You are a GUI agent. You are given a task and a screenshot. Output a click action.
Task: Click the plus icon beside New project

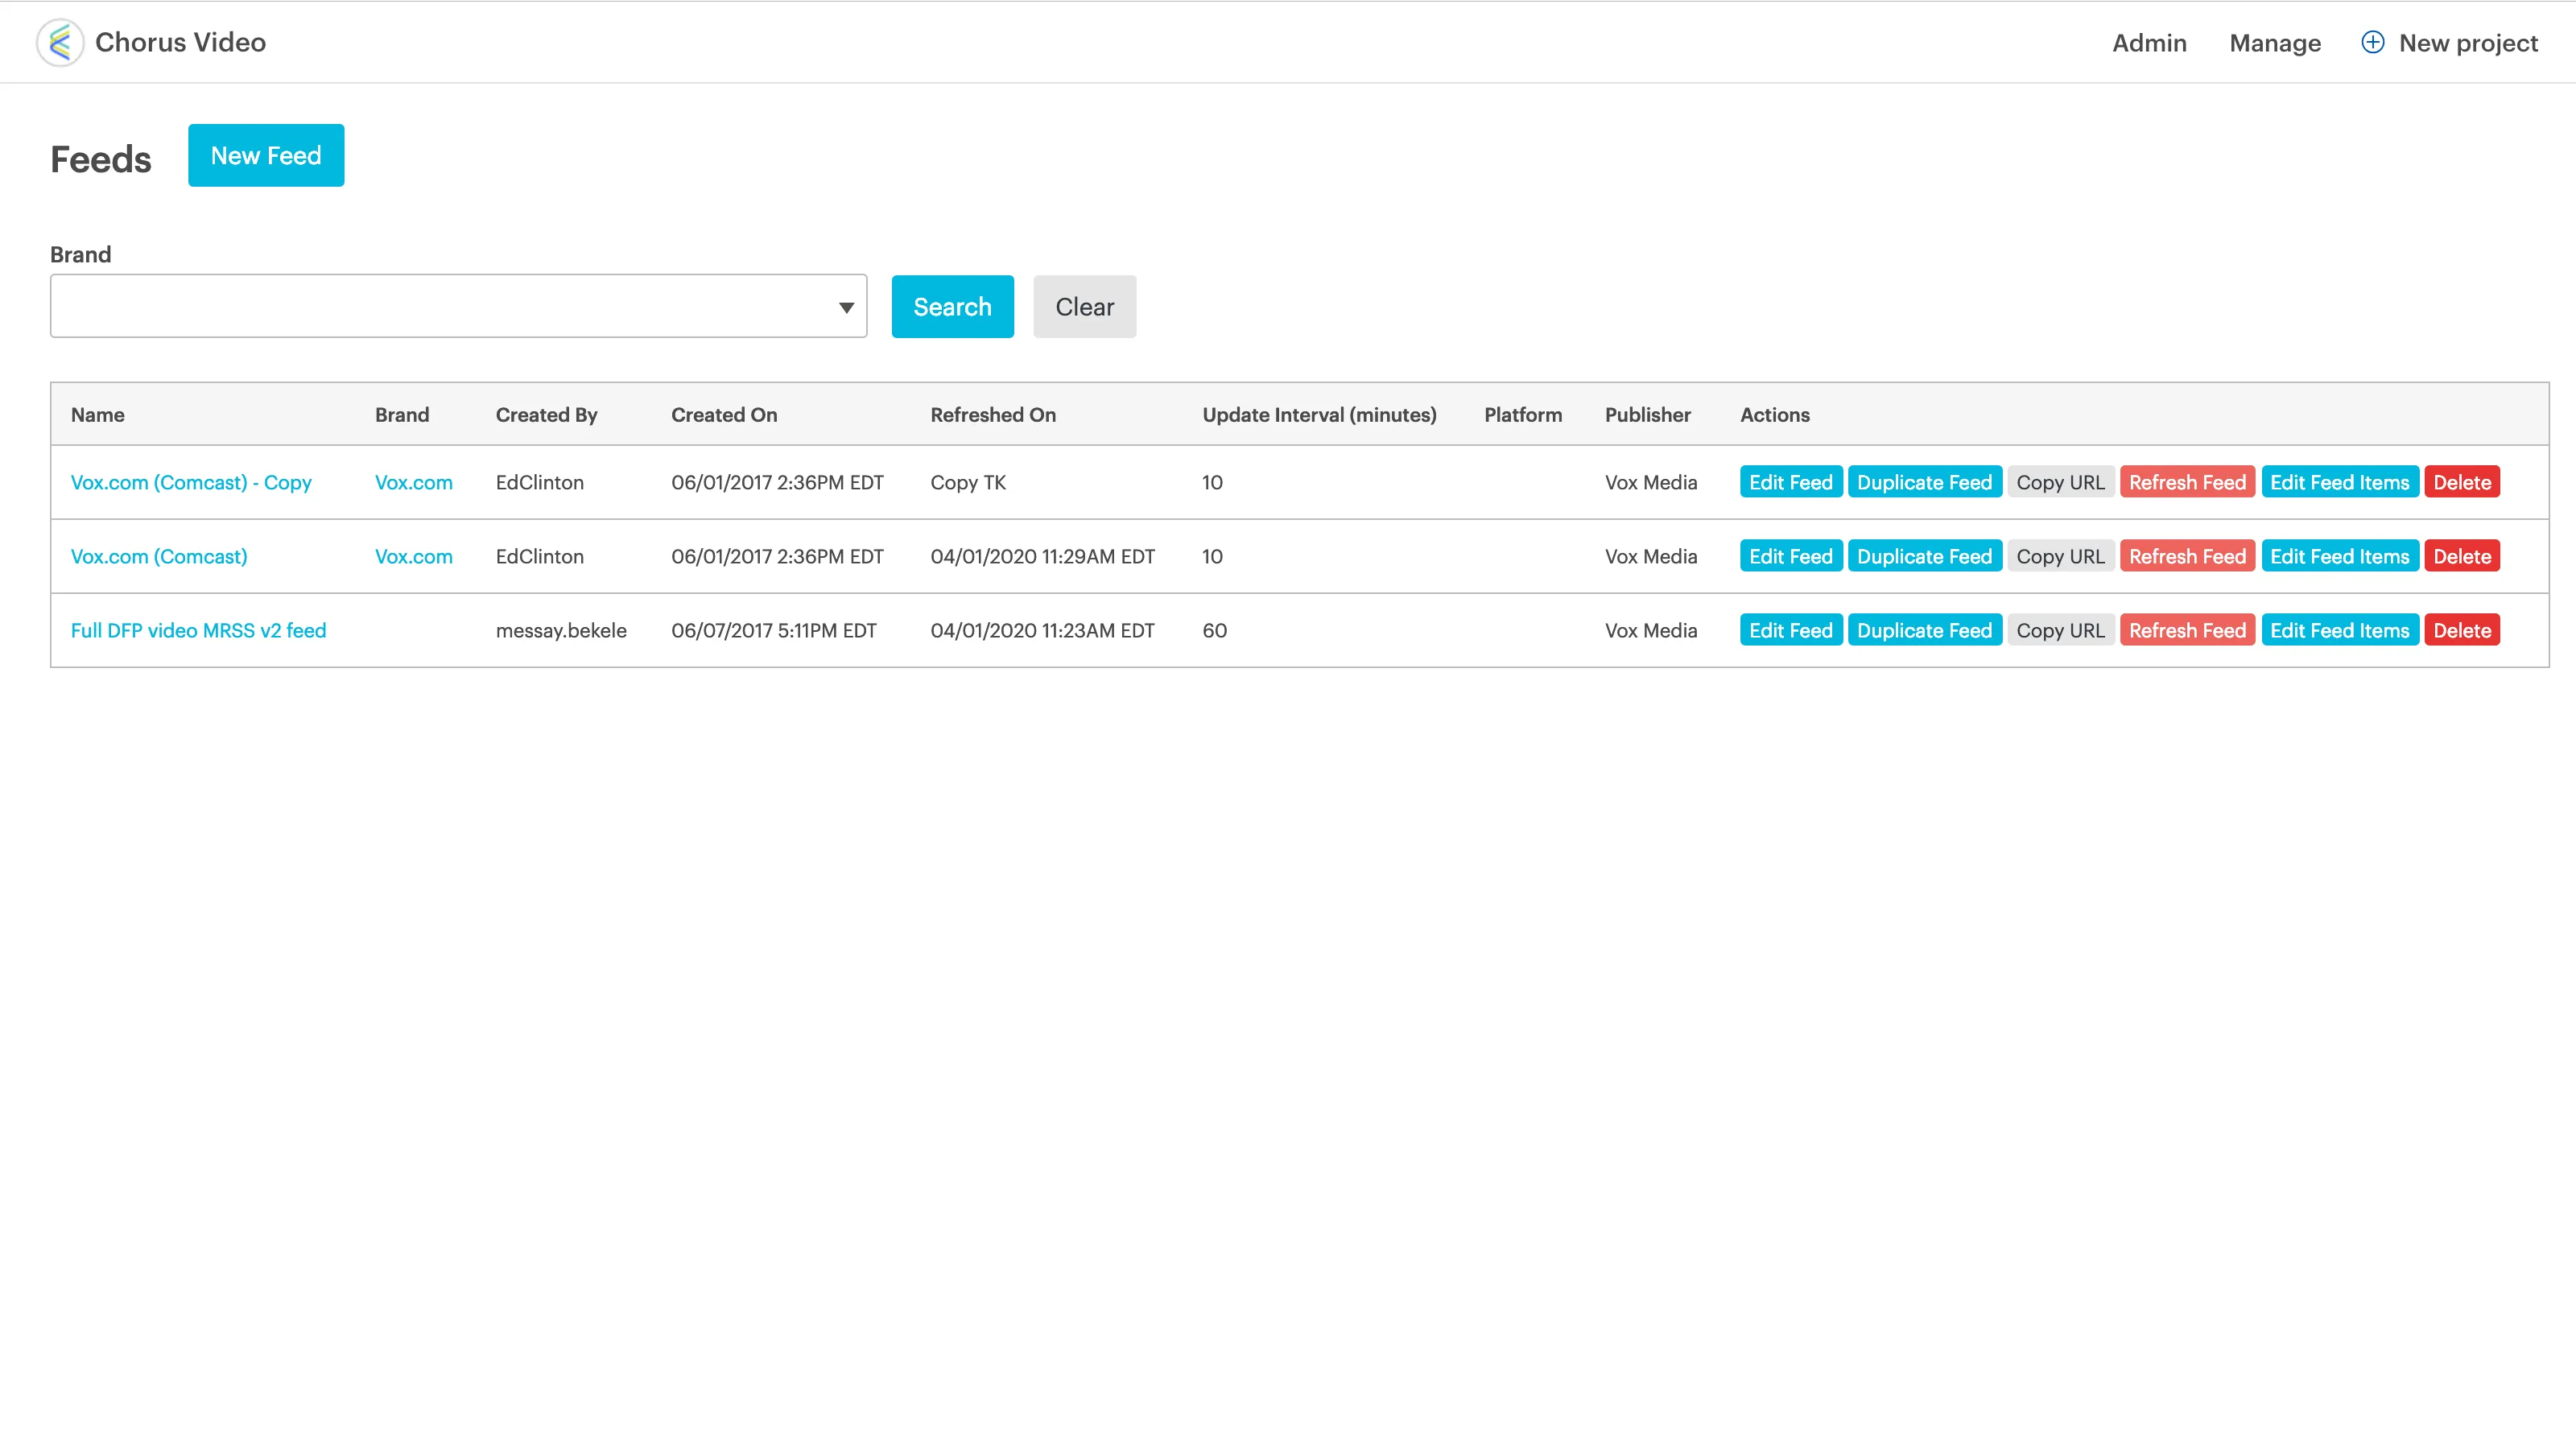[2372, 42]
